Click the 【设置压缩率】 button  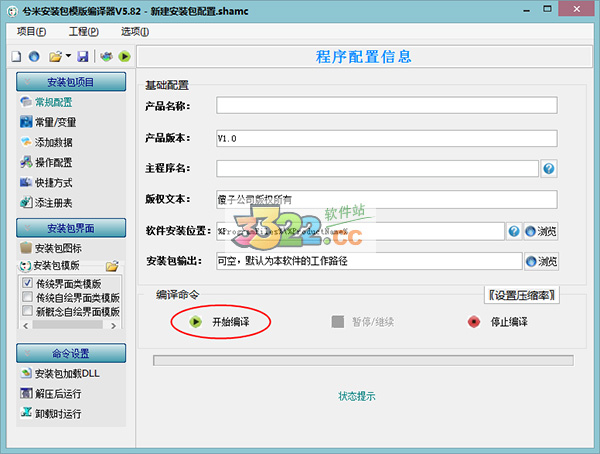pyautogui.click(x=522, y=295)
